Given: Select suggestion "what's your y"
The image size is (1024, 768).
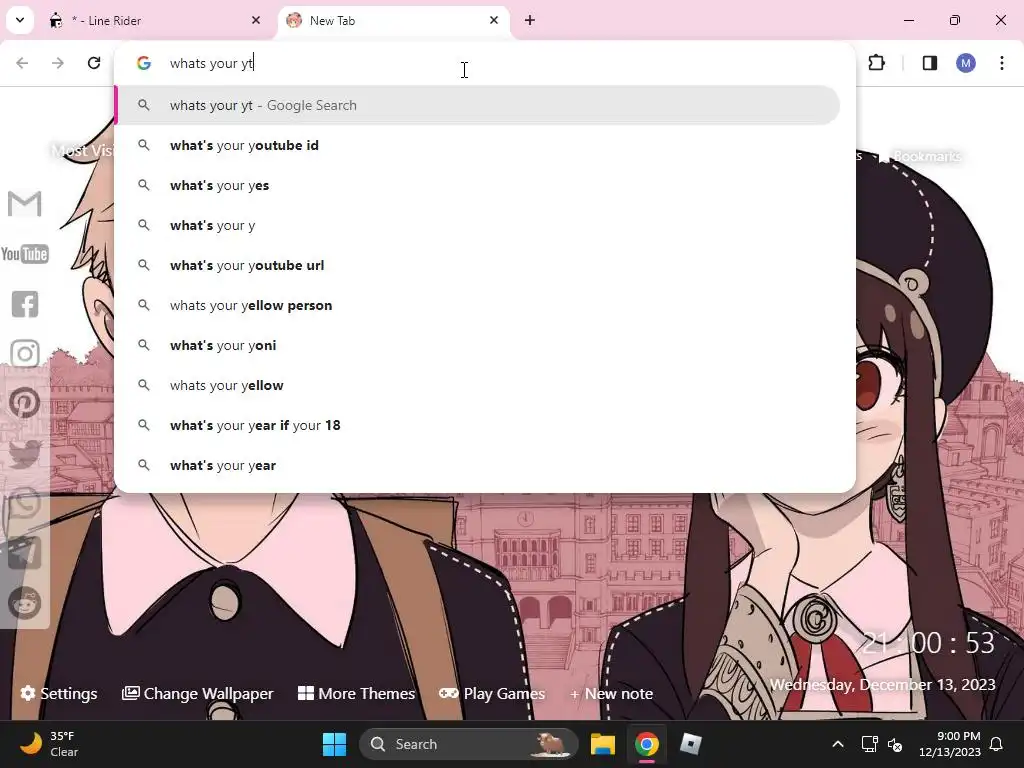Looking at the screenshot, I should [477, 225].
